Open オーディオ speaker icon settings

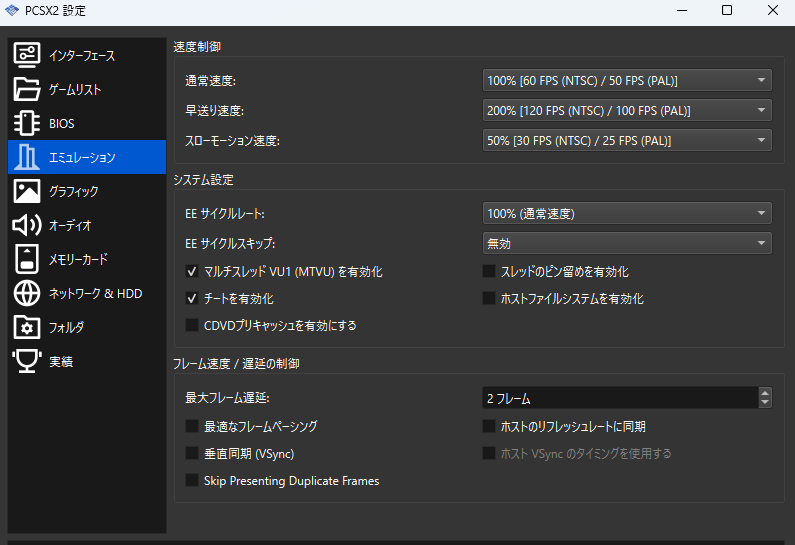tap(27, 225)
